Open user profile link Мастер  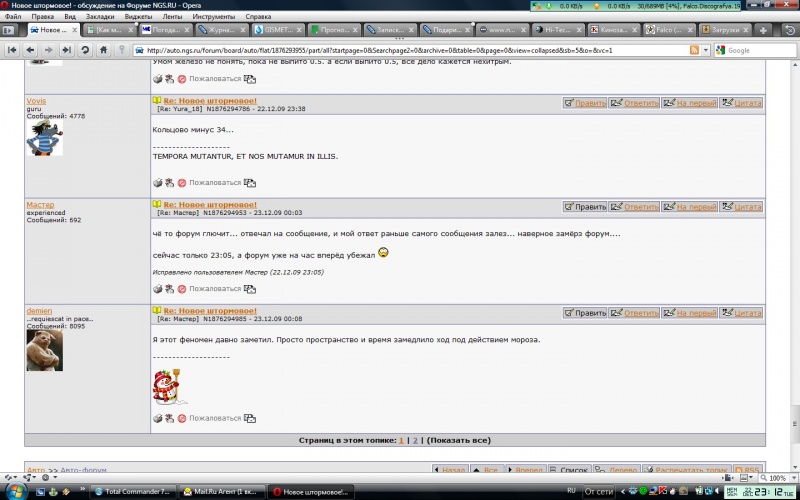(x=40, y=205)
